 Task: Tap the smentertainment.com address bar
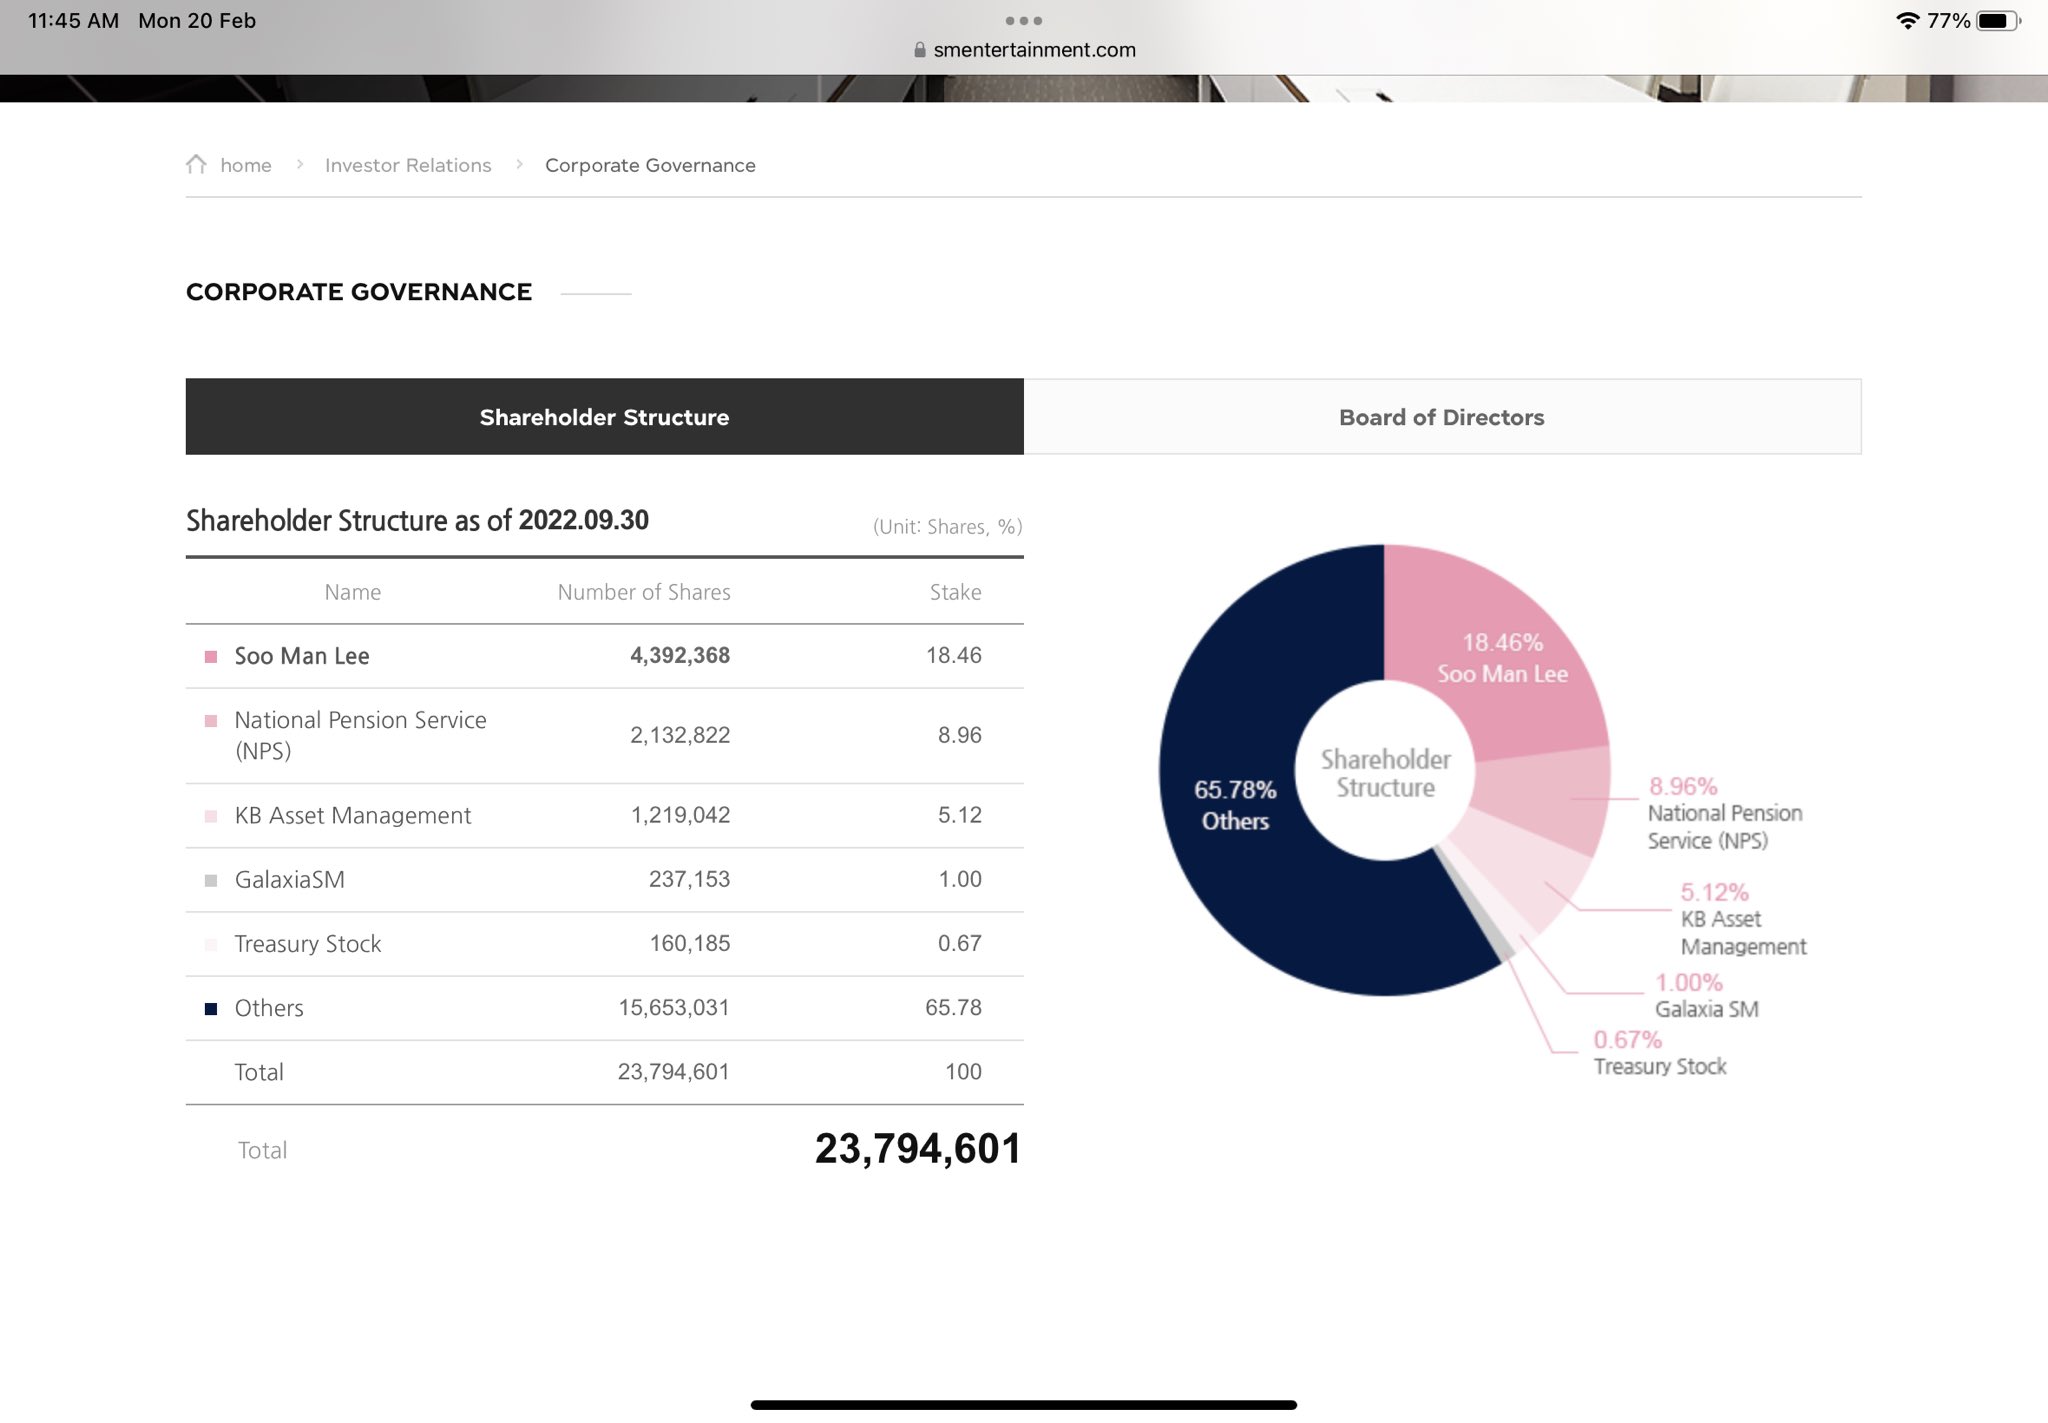pyautogui.click(x=1034, y=50)
